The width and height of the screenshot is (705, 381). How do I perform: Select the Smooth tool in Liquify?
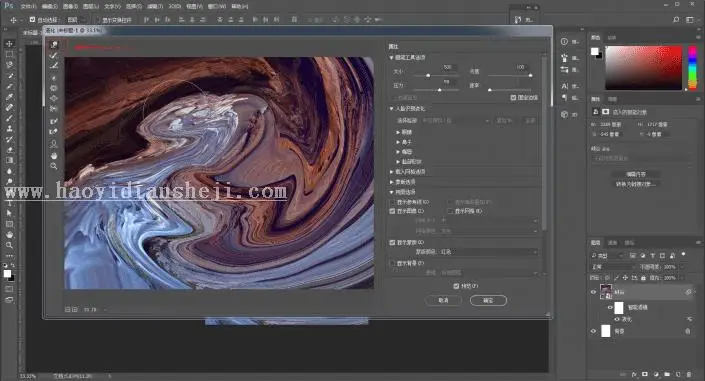54,66
